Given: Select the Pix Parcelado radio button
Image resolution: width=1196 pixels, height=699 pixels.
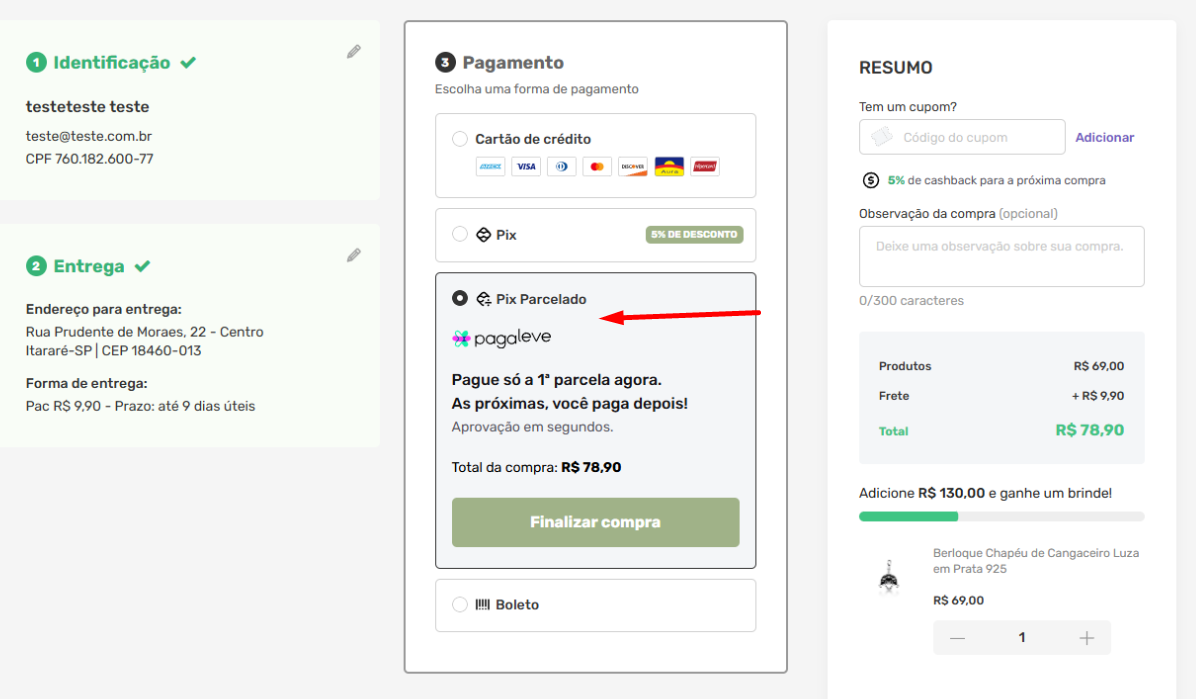Looking at the screenshot, I should pos(460,298).
